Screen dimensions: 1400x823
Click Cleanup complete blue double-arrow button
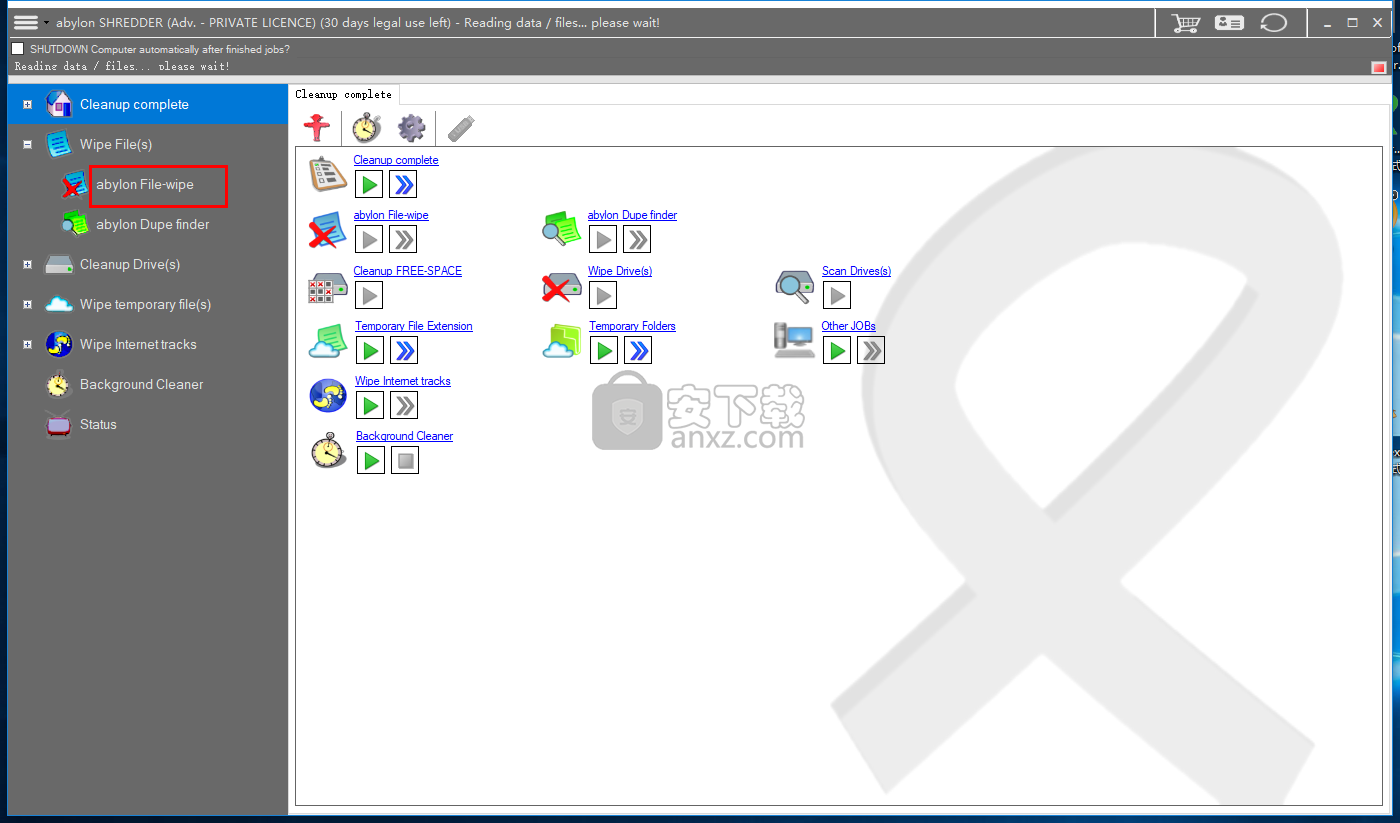(x=403, y=184)
